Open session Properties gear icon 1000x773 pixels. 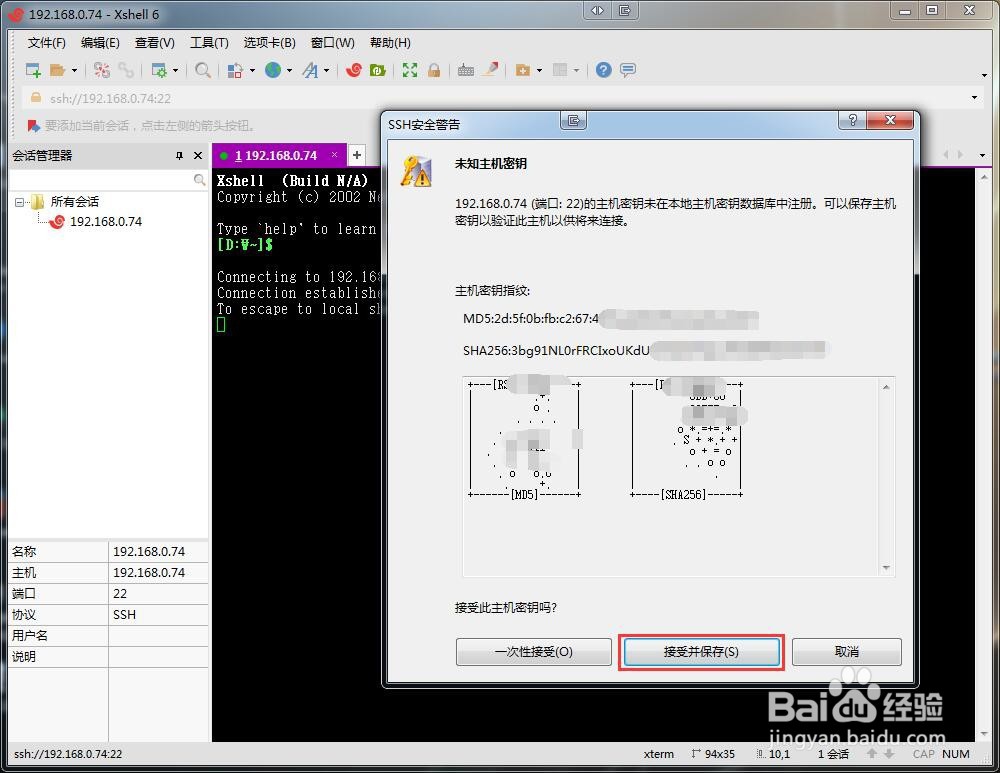[158, 70]
